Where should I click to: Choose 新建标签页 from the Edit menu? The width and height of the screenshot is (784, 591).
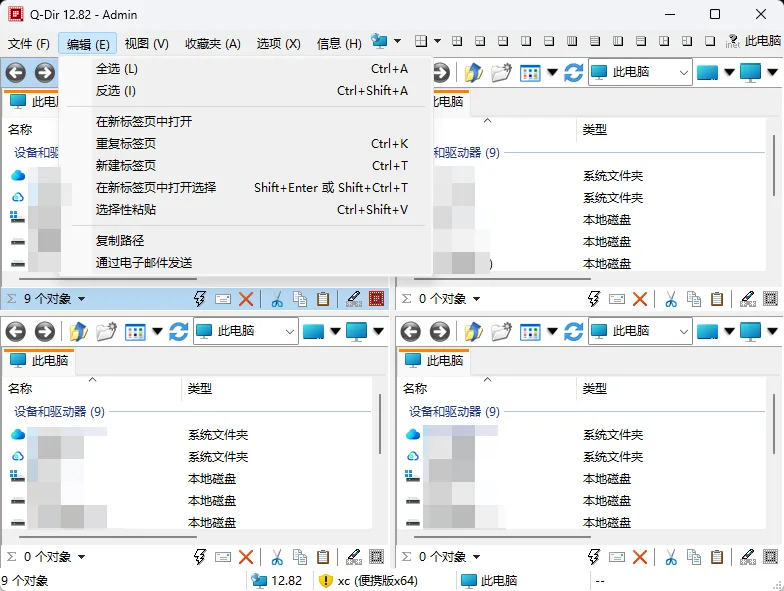[246, 166]
